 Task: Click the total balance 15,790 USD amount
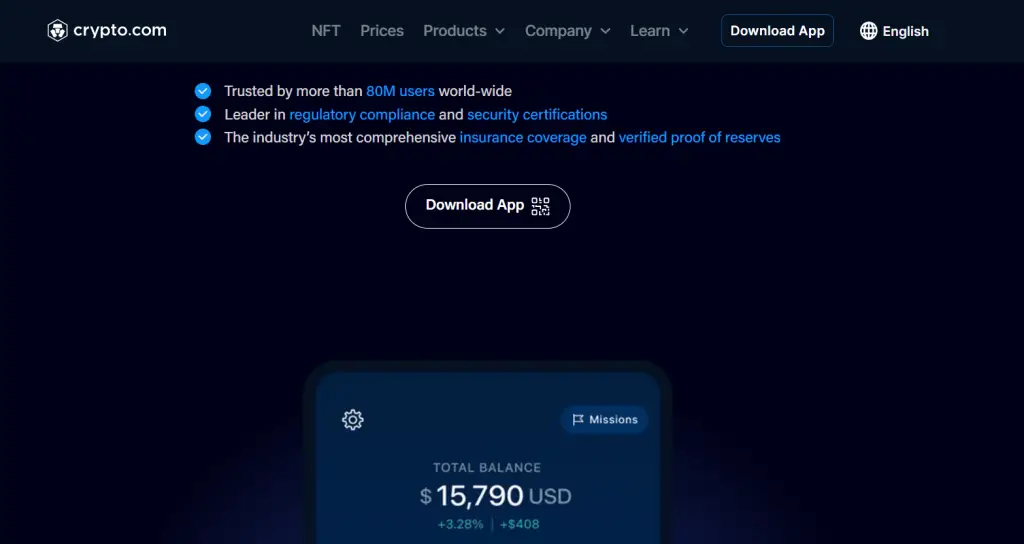pyautogui.click(x=495, y=495)
